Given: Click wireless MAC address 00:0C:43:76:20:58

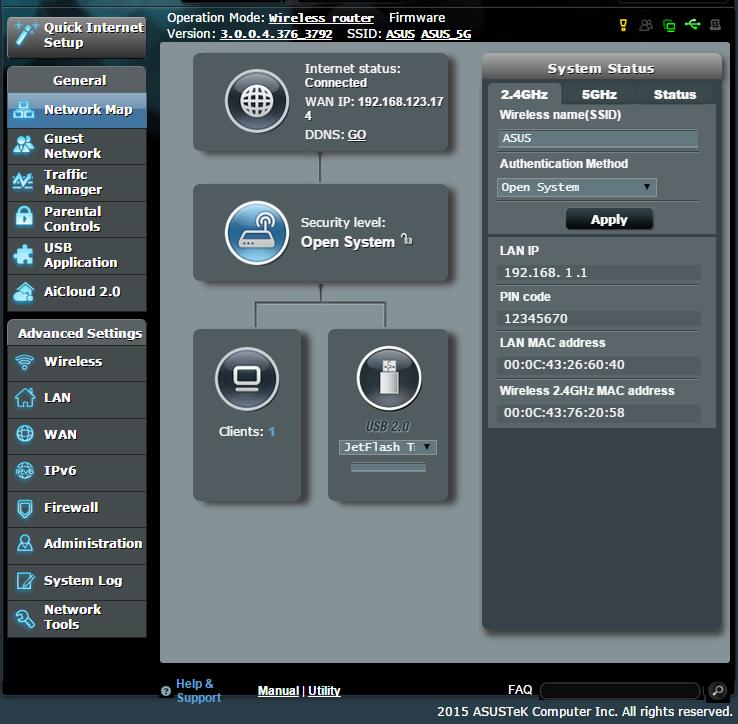Looking at the screenshot, I should click(x=564, y=413).
